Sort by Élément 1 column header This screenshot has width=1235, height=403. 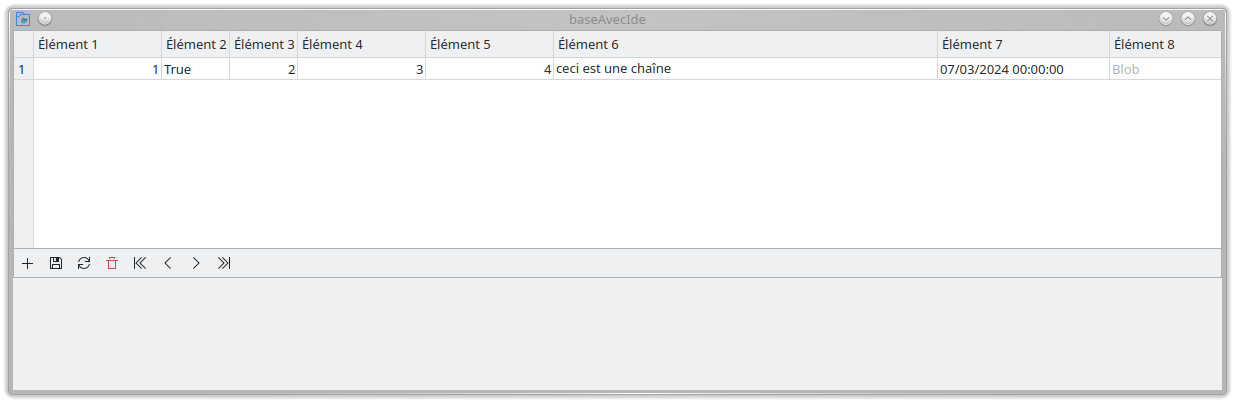click(x=98, y=44)
